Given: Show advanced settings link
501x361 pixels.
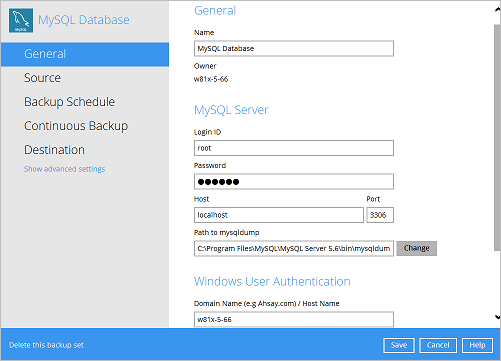Looking at the screenshot, I should [x=64, y=169].
